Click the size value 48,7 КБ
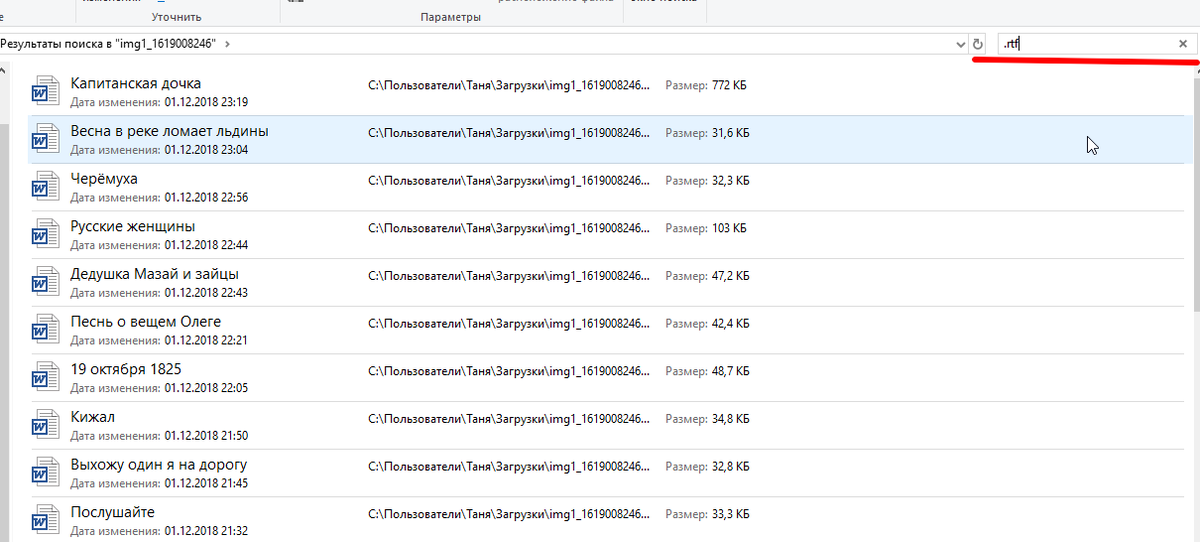 click(x=731, y=371)
